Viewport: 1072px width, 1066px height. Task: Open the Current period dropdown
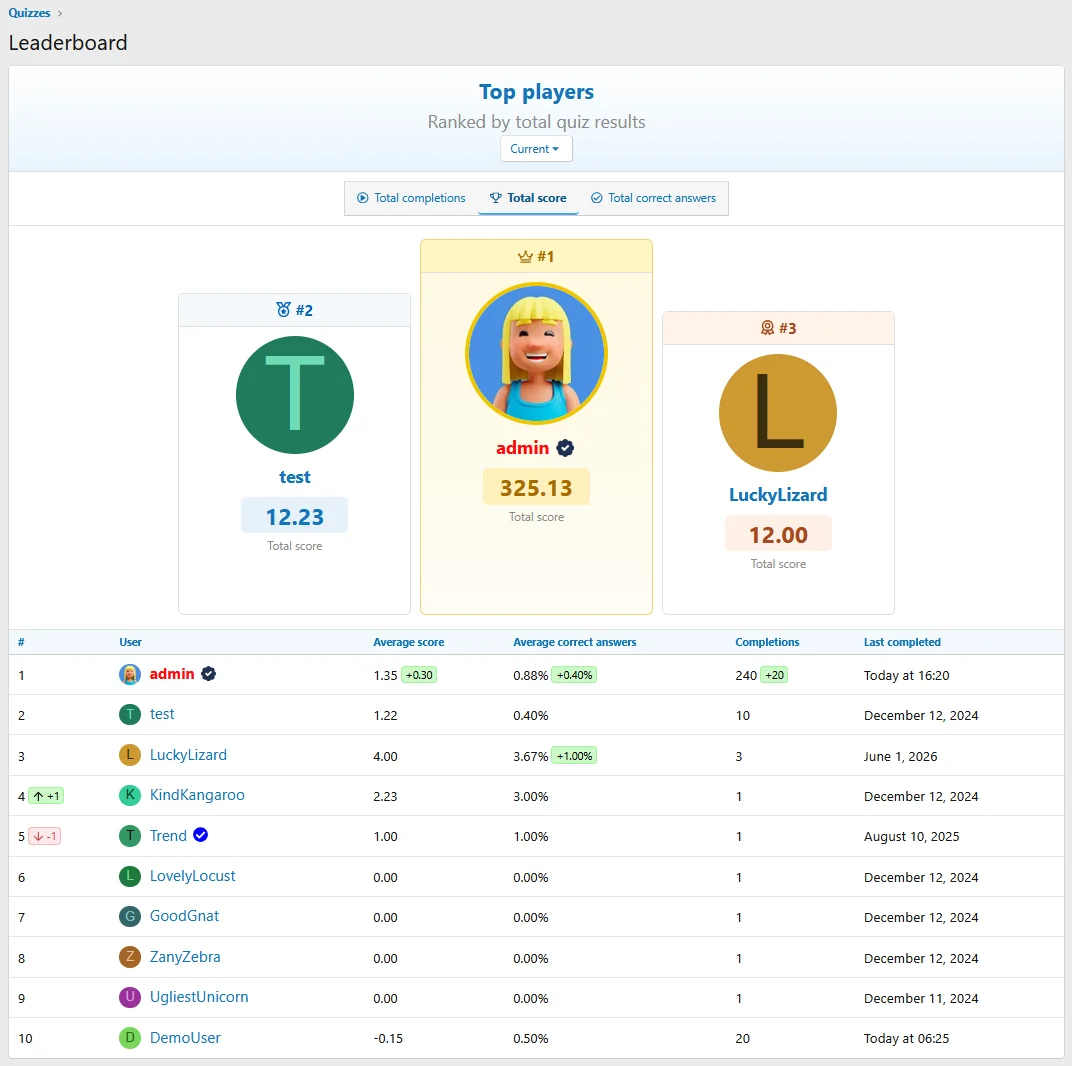536,148
